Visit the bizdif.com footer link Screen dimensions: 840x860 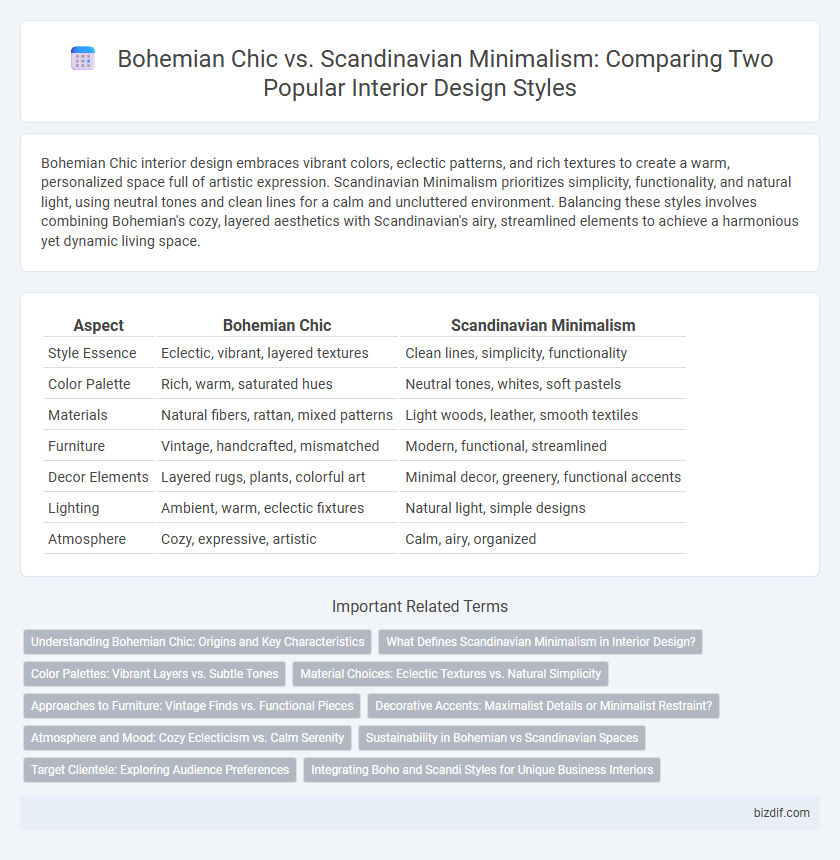(781, 813)
